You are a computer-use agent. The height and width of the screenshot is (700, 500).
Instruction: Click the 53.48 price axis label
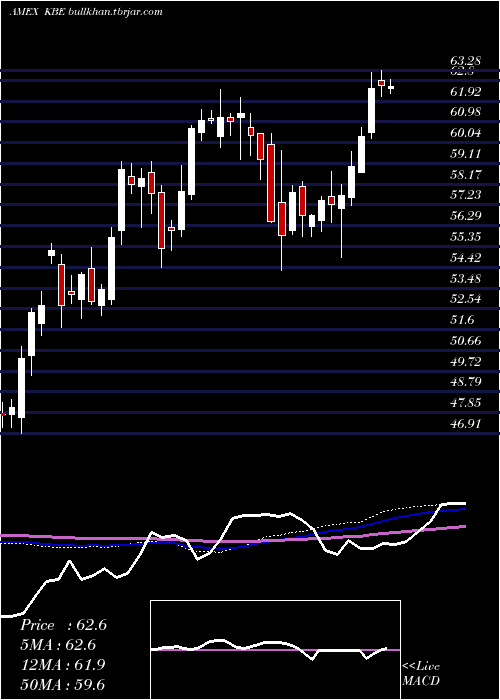(x=466, y=279)
